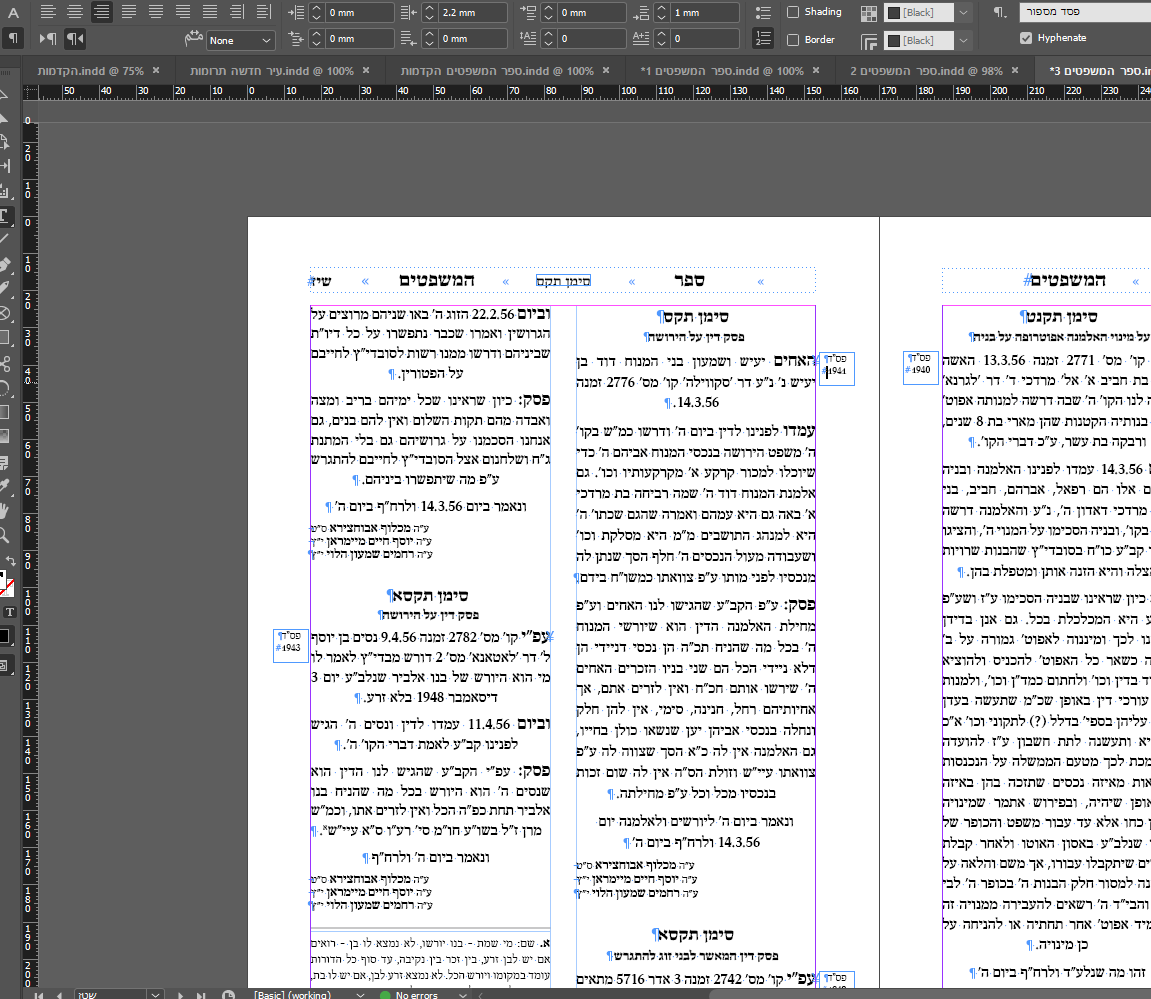Screen dimensions: 1151x999
Task: Activate the Zoom magnifier tool
Action: (5, 535)
